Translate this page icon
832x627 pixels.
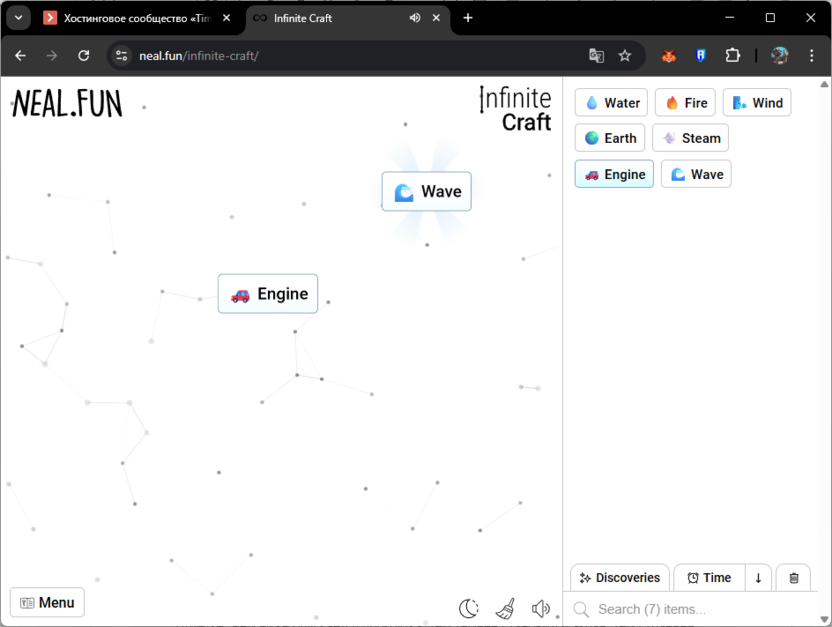[596, 56]
